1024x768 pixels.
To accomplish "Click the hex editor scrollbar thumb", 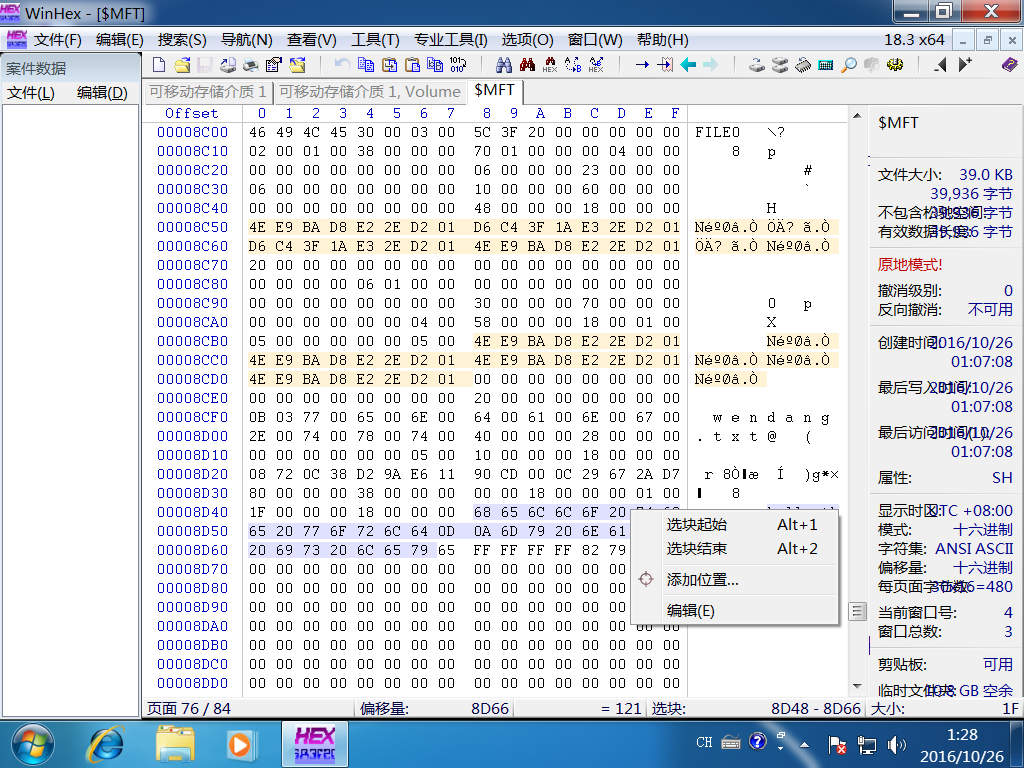I will [x=857, y=611].
